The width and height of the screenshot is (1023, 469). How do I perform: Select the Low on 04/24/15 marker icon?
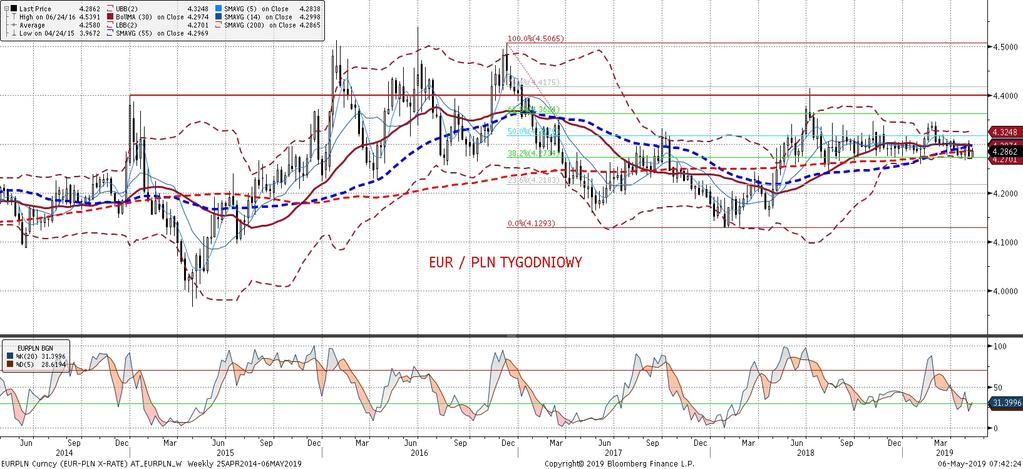[14, 33]
